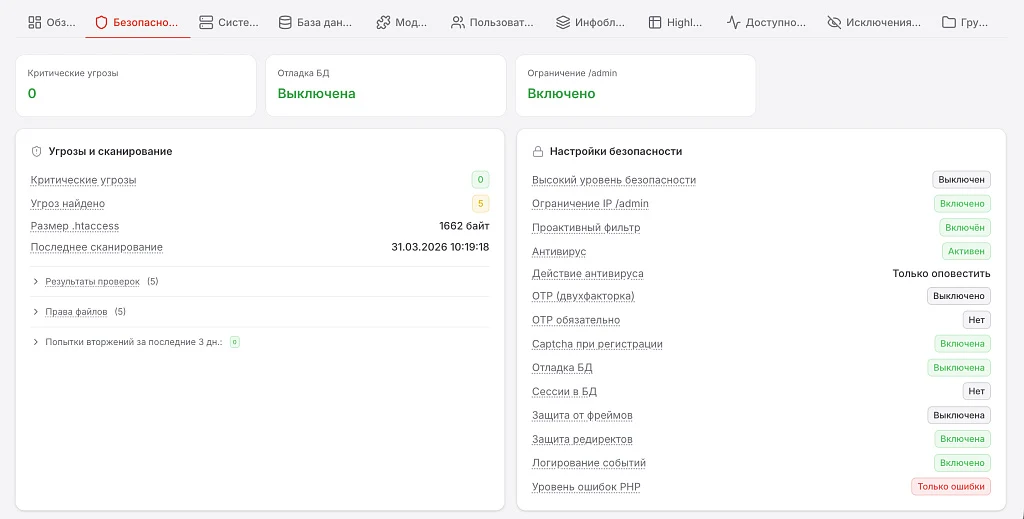Click the Включён badge for Проактивный фильтр
This screenshot has width=1024, height=519.
[965, 228]
